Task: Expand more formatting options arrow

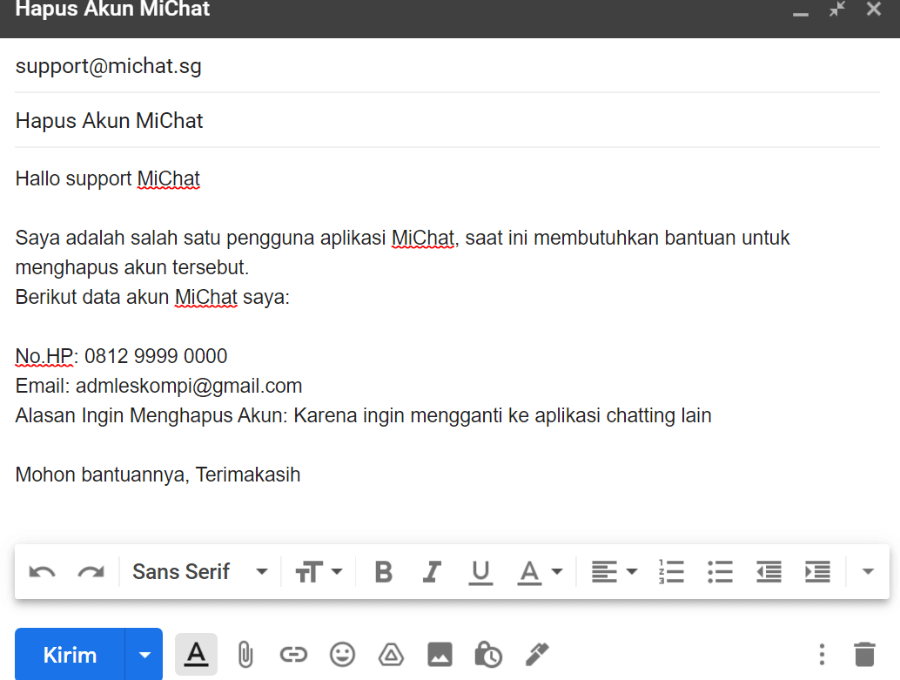Action: coord(868,572)
